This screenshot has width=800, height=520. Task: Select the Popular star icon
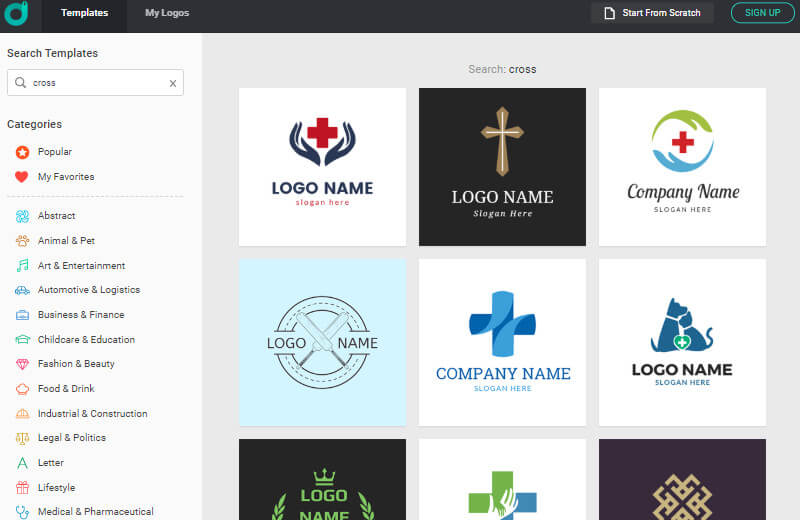point(22,152)
